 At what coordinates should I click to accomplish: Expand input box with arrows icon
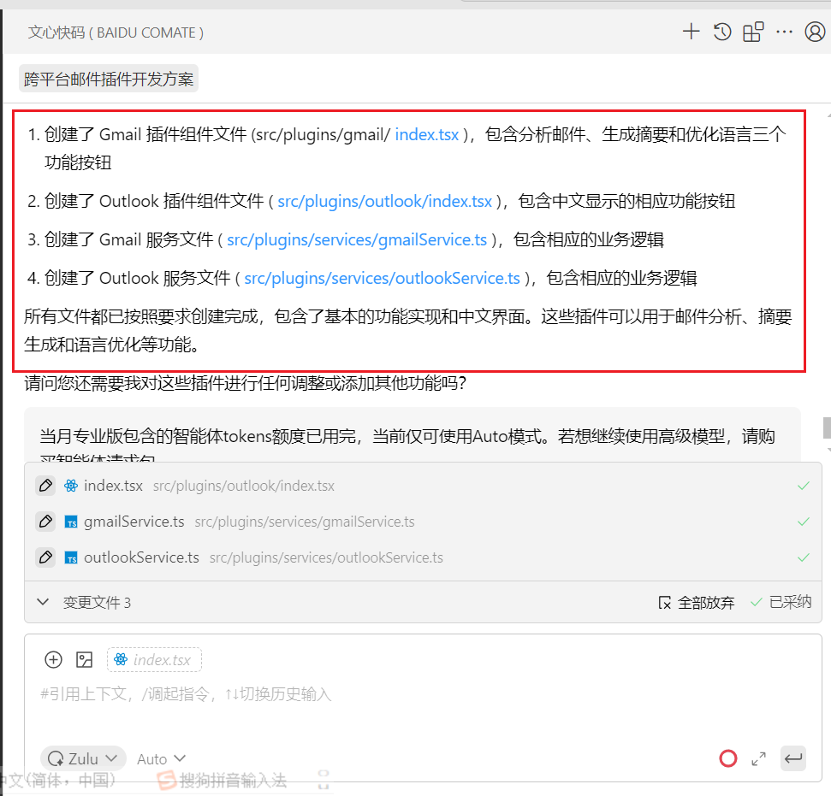759,759
